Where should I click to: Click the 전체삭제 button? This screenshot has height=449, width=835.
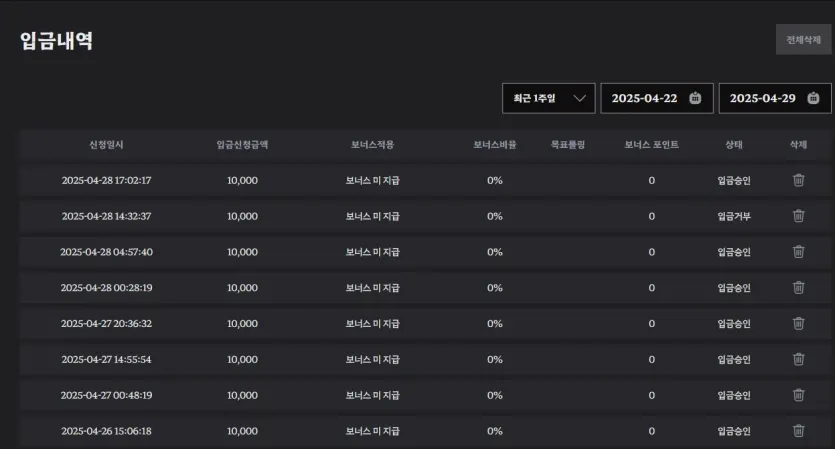tap(804, 39)
